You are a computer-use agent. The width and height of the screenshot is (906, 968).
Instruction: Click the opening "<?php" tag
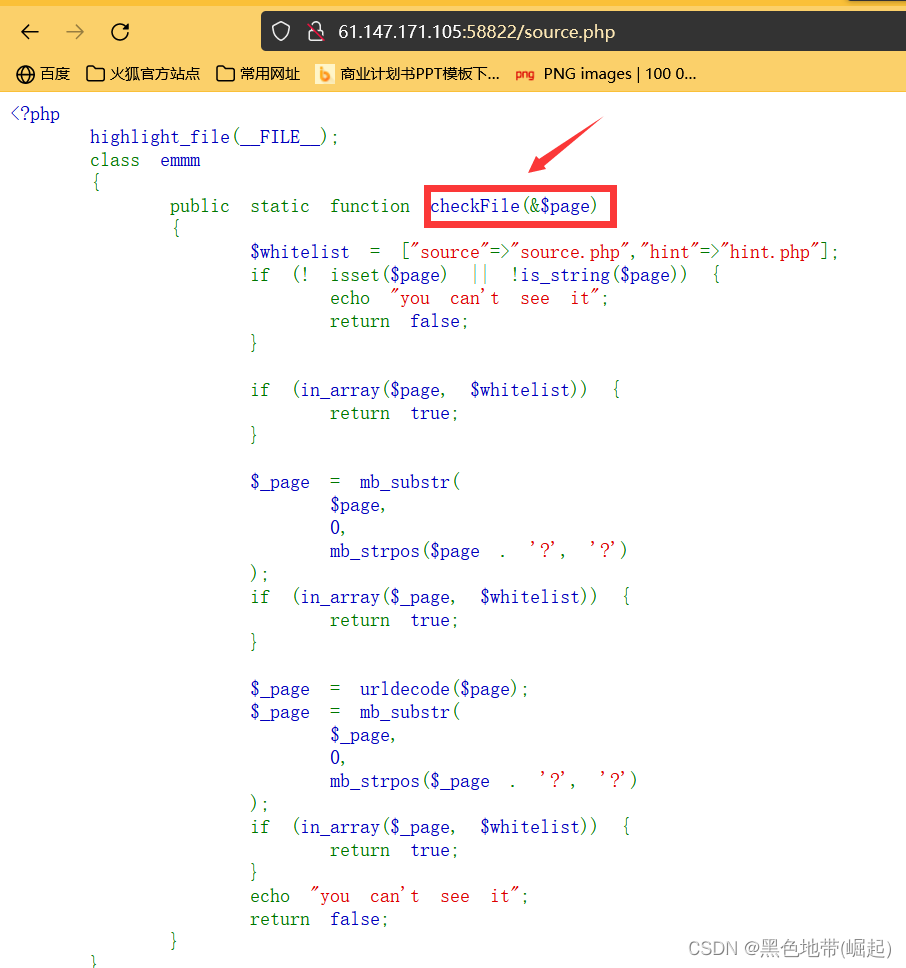[35, 114]
